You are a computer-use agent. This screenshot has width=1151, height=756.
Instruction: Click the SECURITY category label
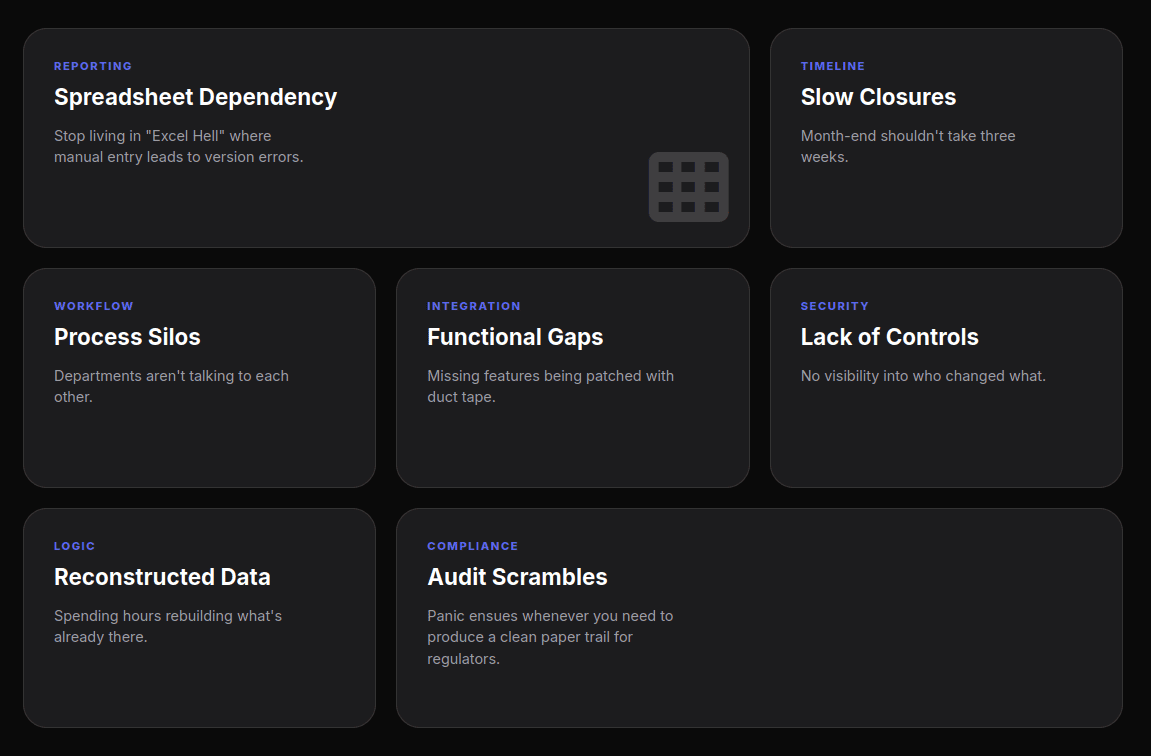click(834, 306)
